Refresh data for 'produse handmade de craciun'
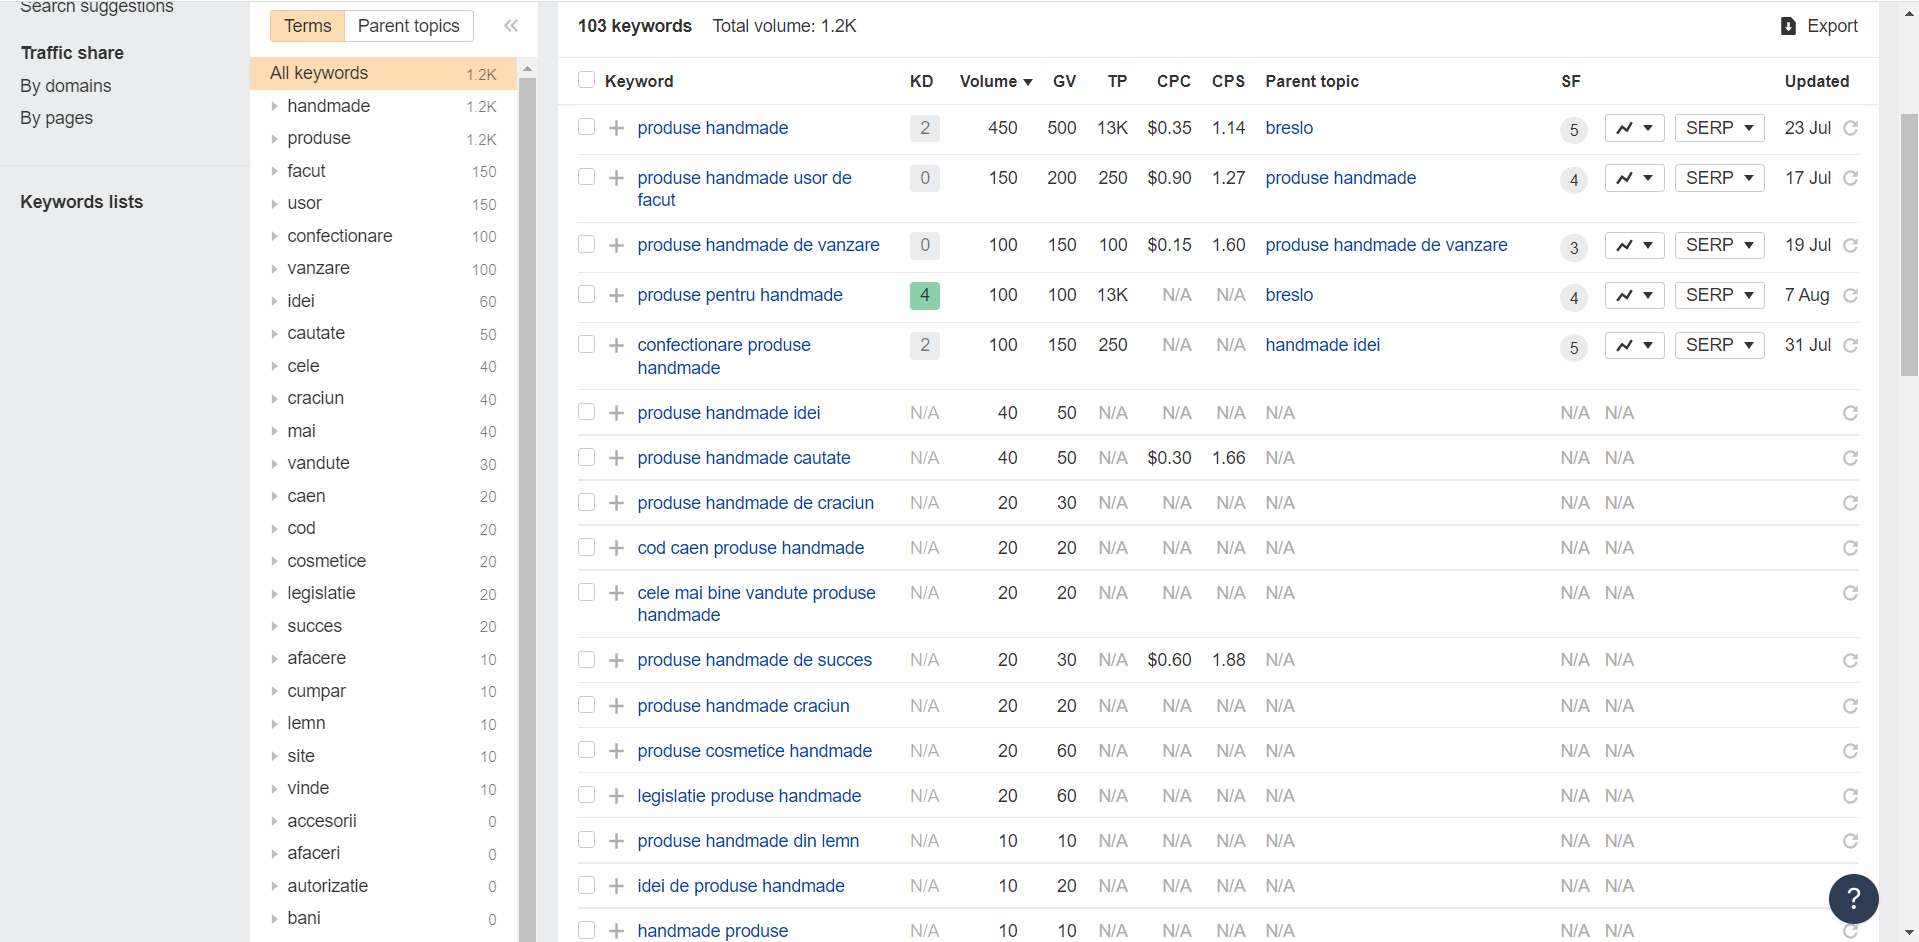This screenshot has width=1919, height=942. pos(1850,503)
